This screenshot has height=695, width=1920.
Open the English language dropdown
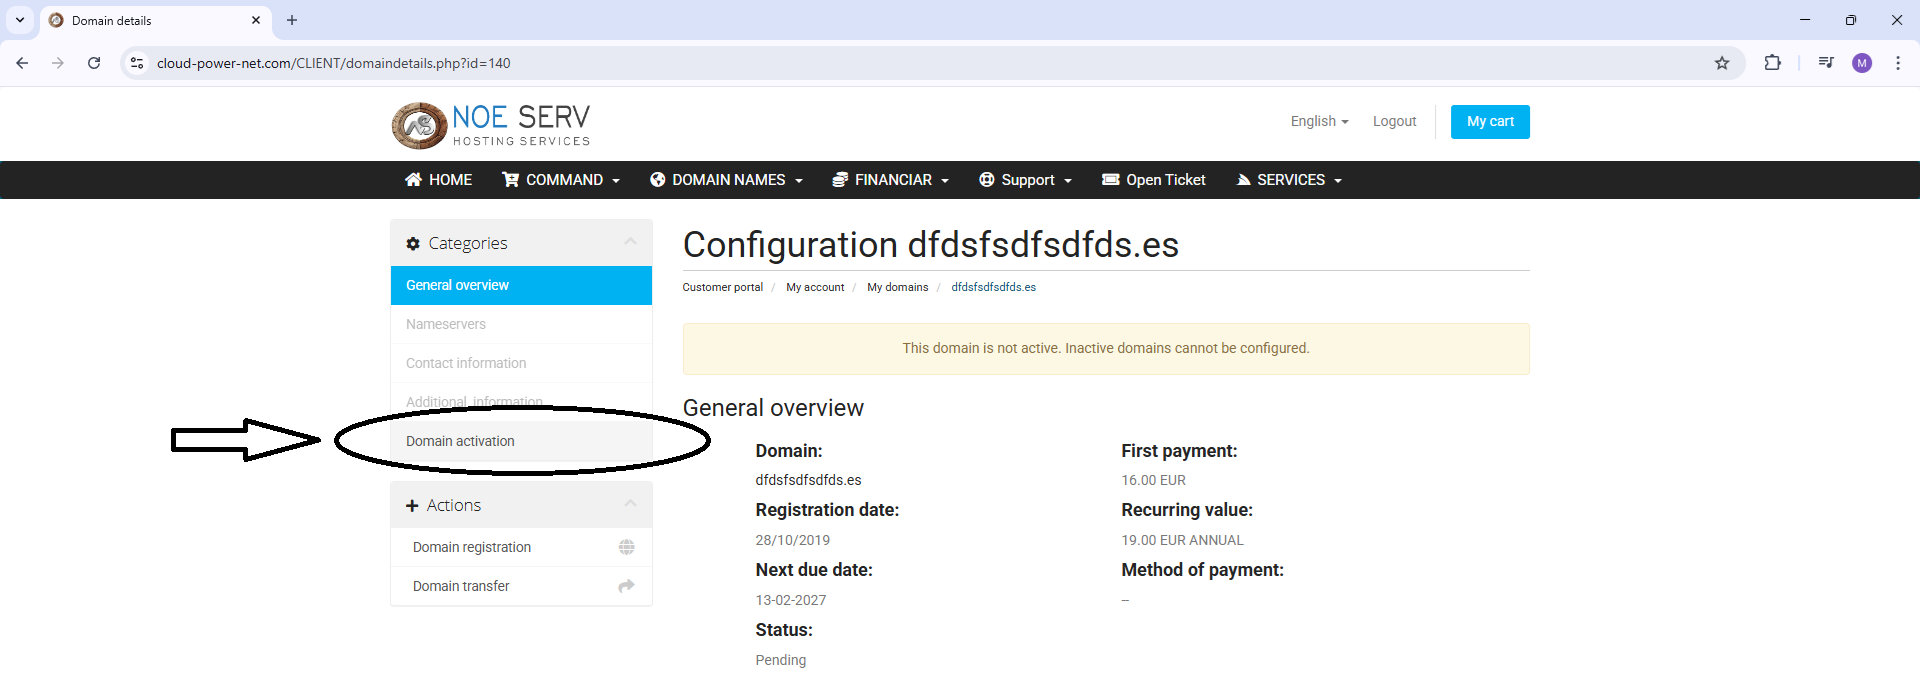[x=1319, y=121]
